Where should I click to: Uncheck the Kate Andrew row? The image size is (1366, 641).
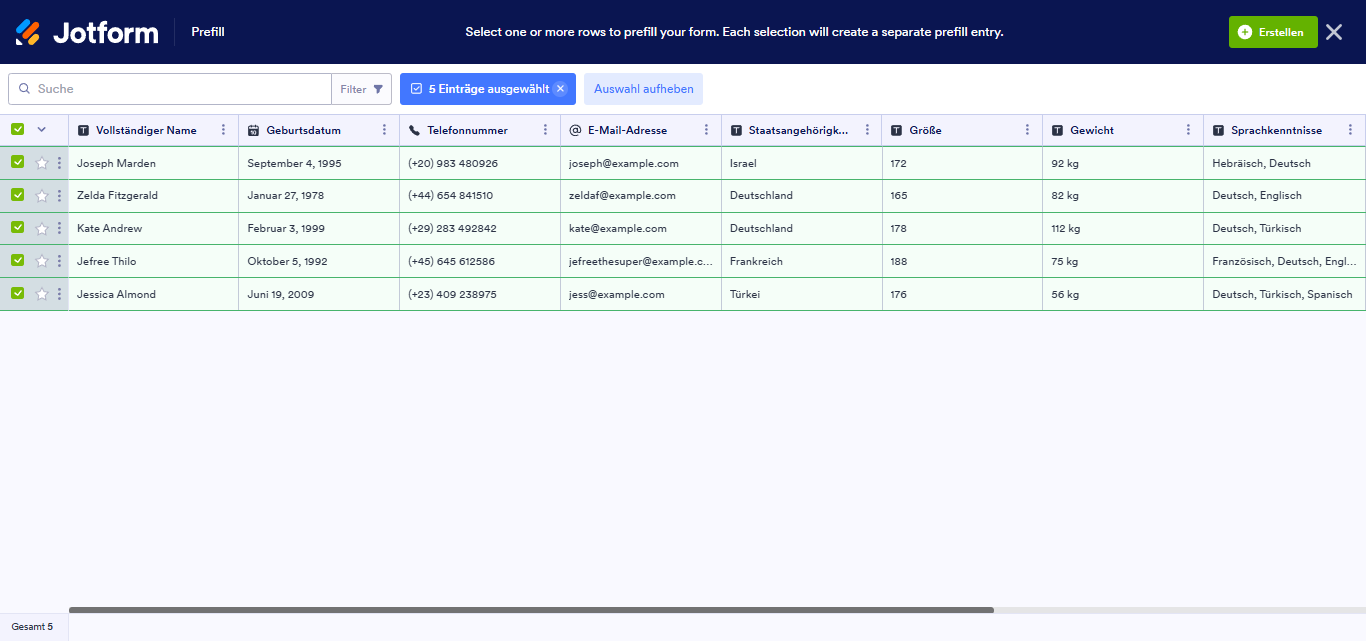pos(17,228)
